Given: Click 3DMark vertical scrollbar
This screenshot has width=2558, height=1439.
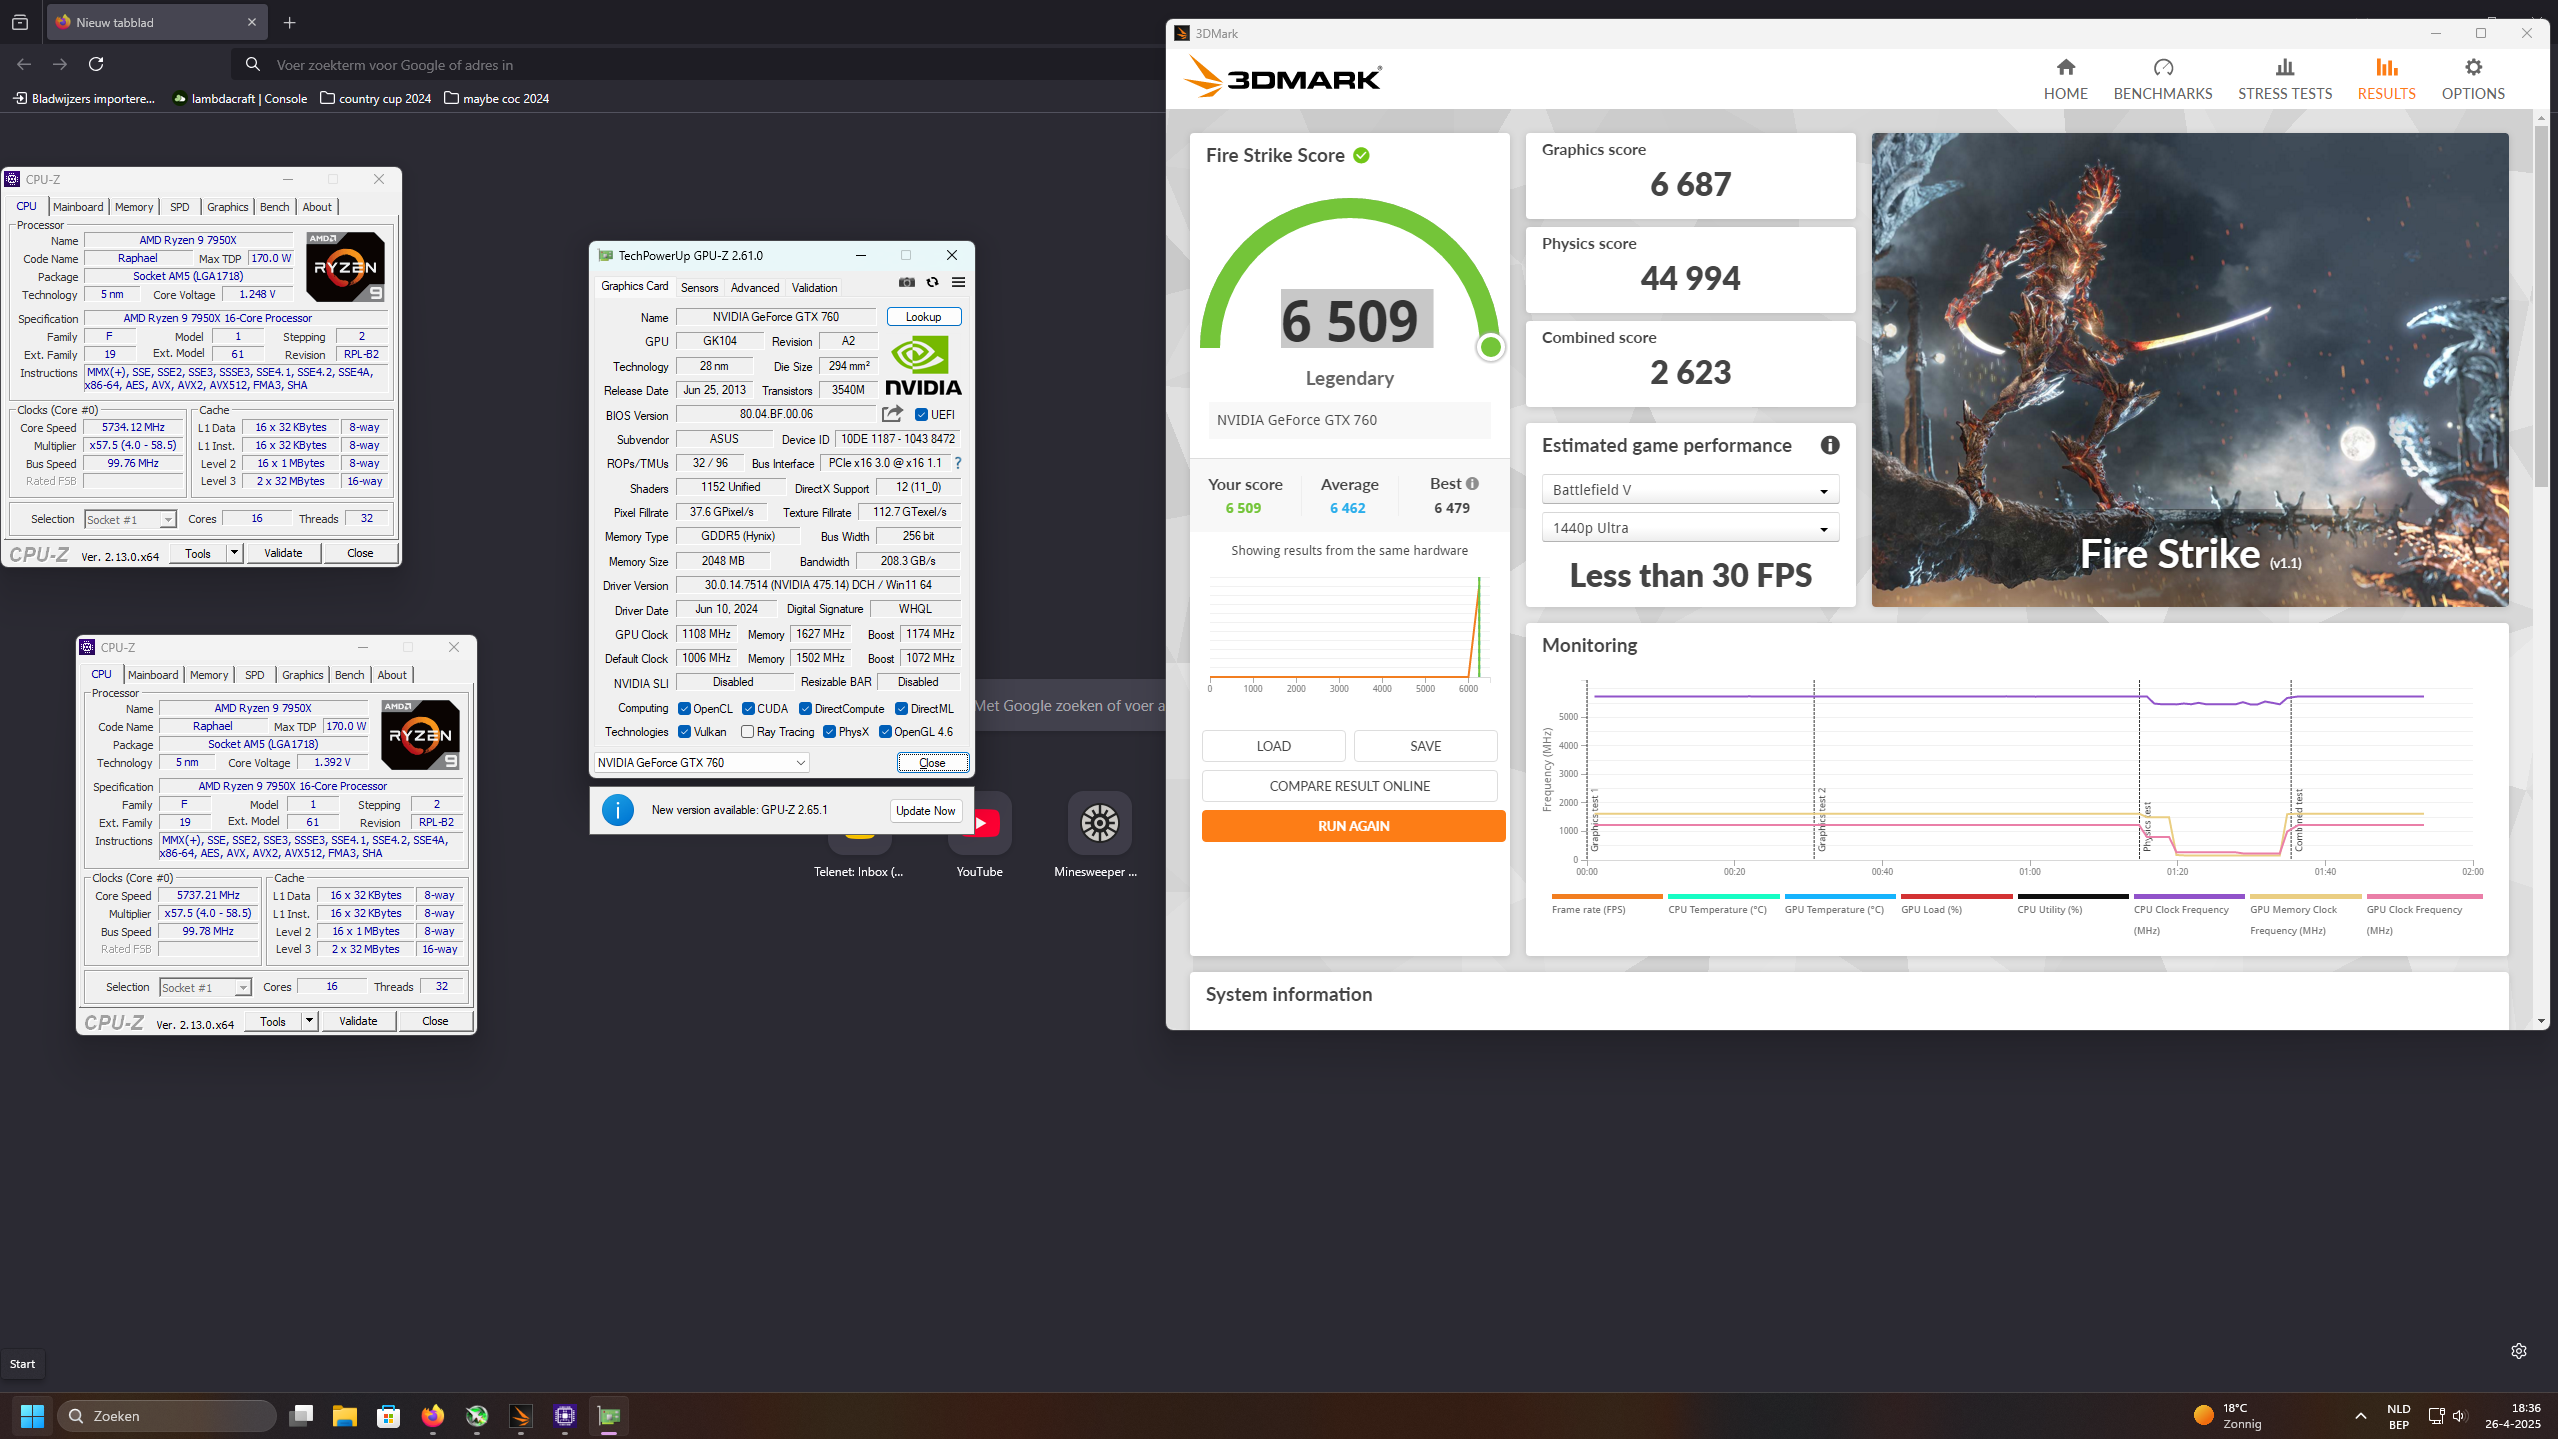Looking at the screenshot, I should 2541,307.
